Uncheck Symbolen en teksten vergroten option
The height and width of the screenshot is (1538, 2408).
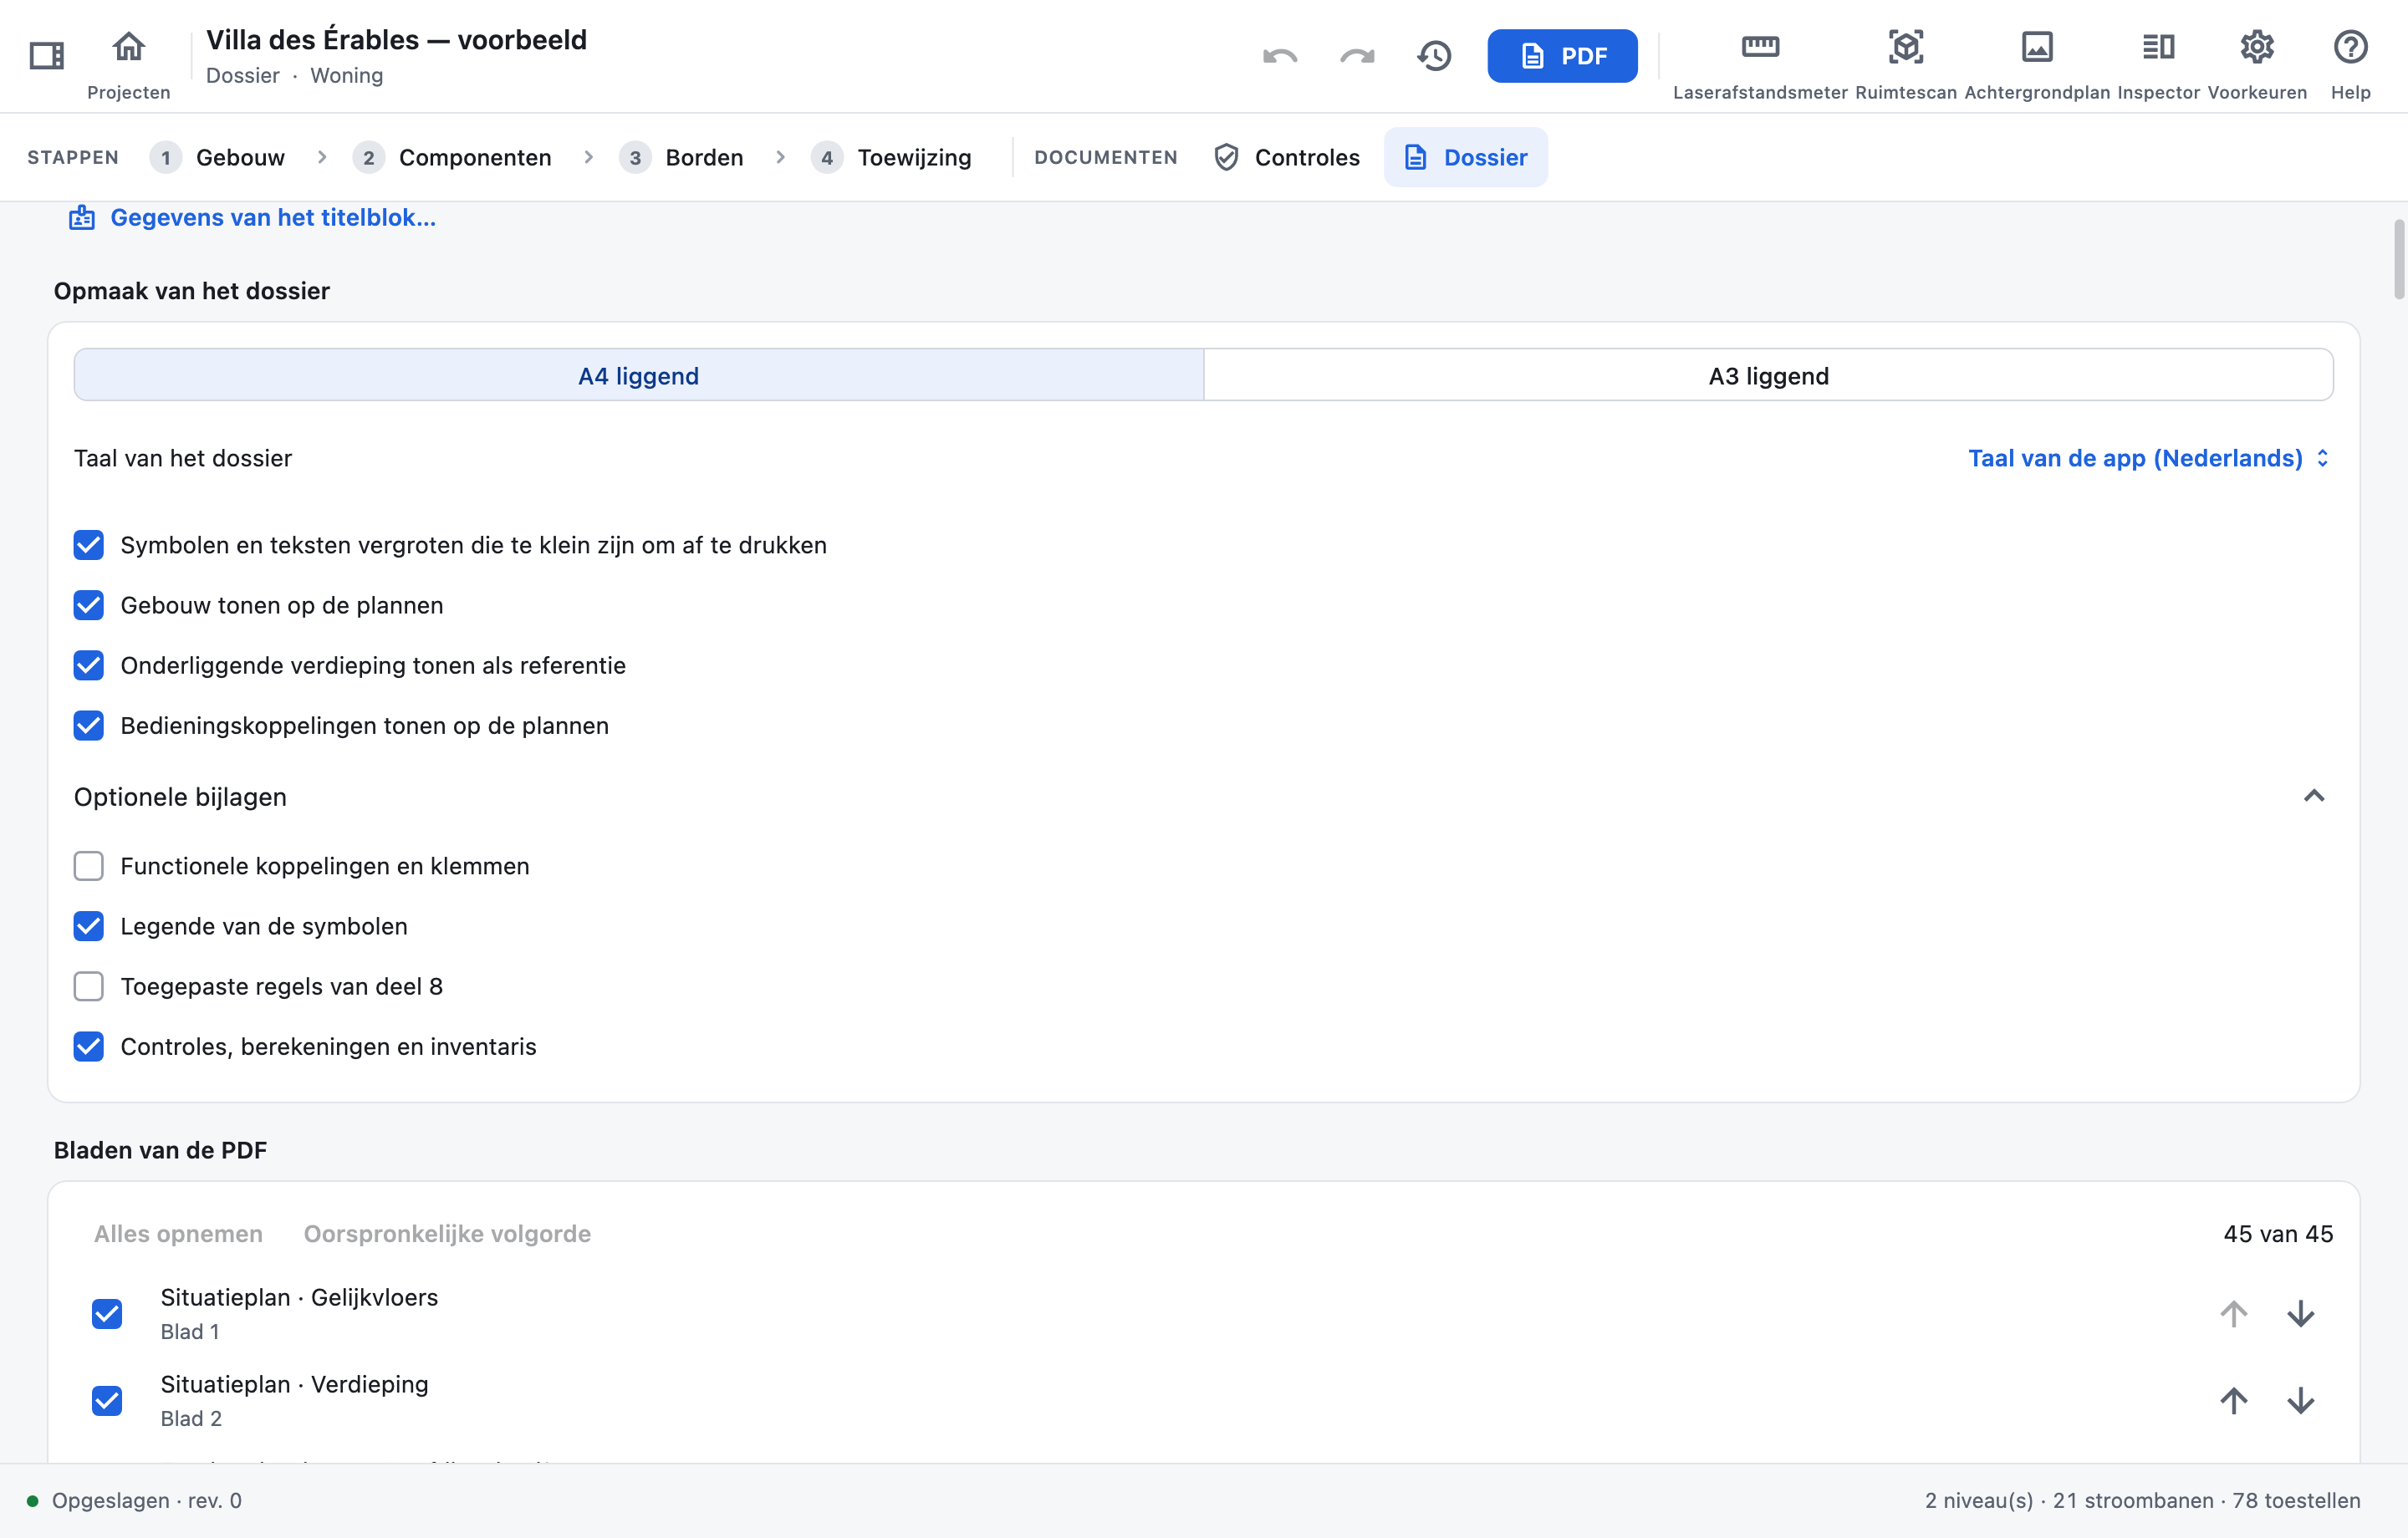pos(89,545)
